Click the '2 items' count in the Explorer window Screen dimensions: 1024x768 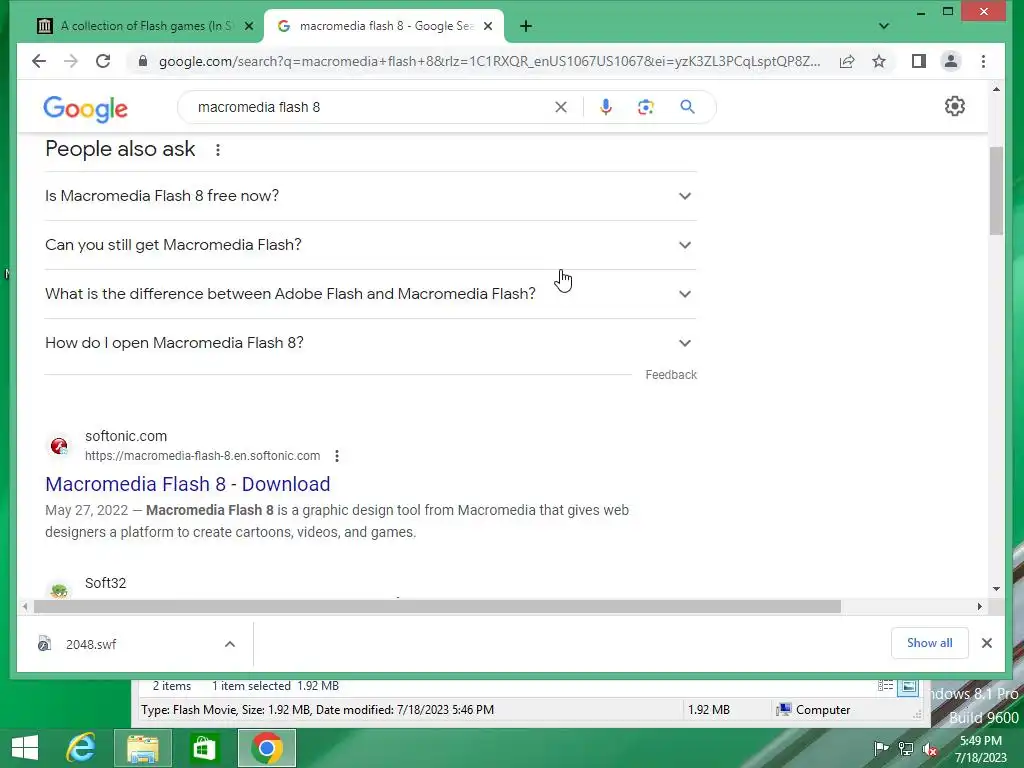172,686
